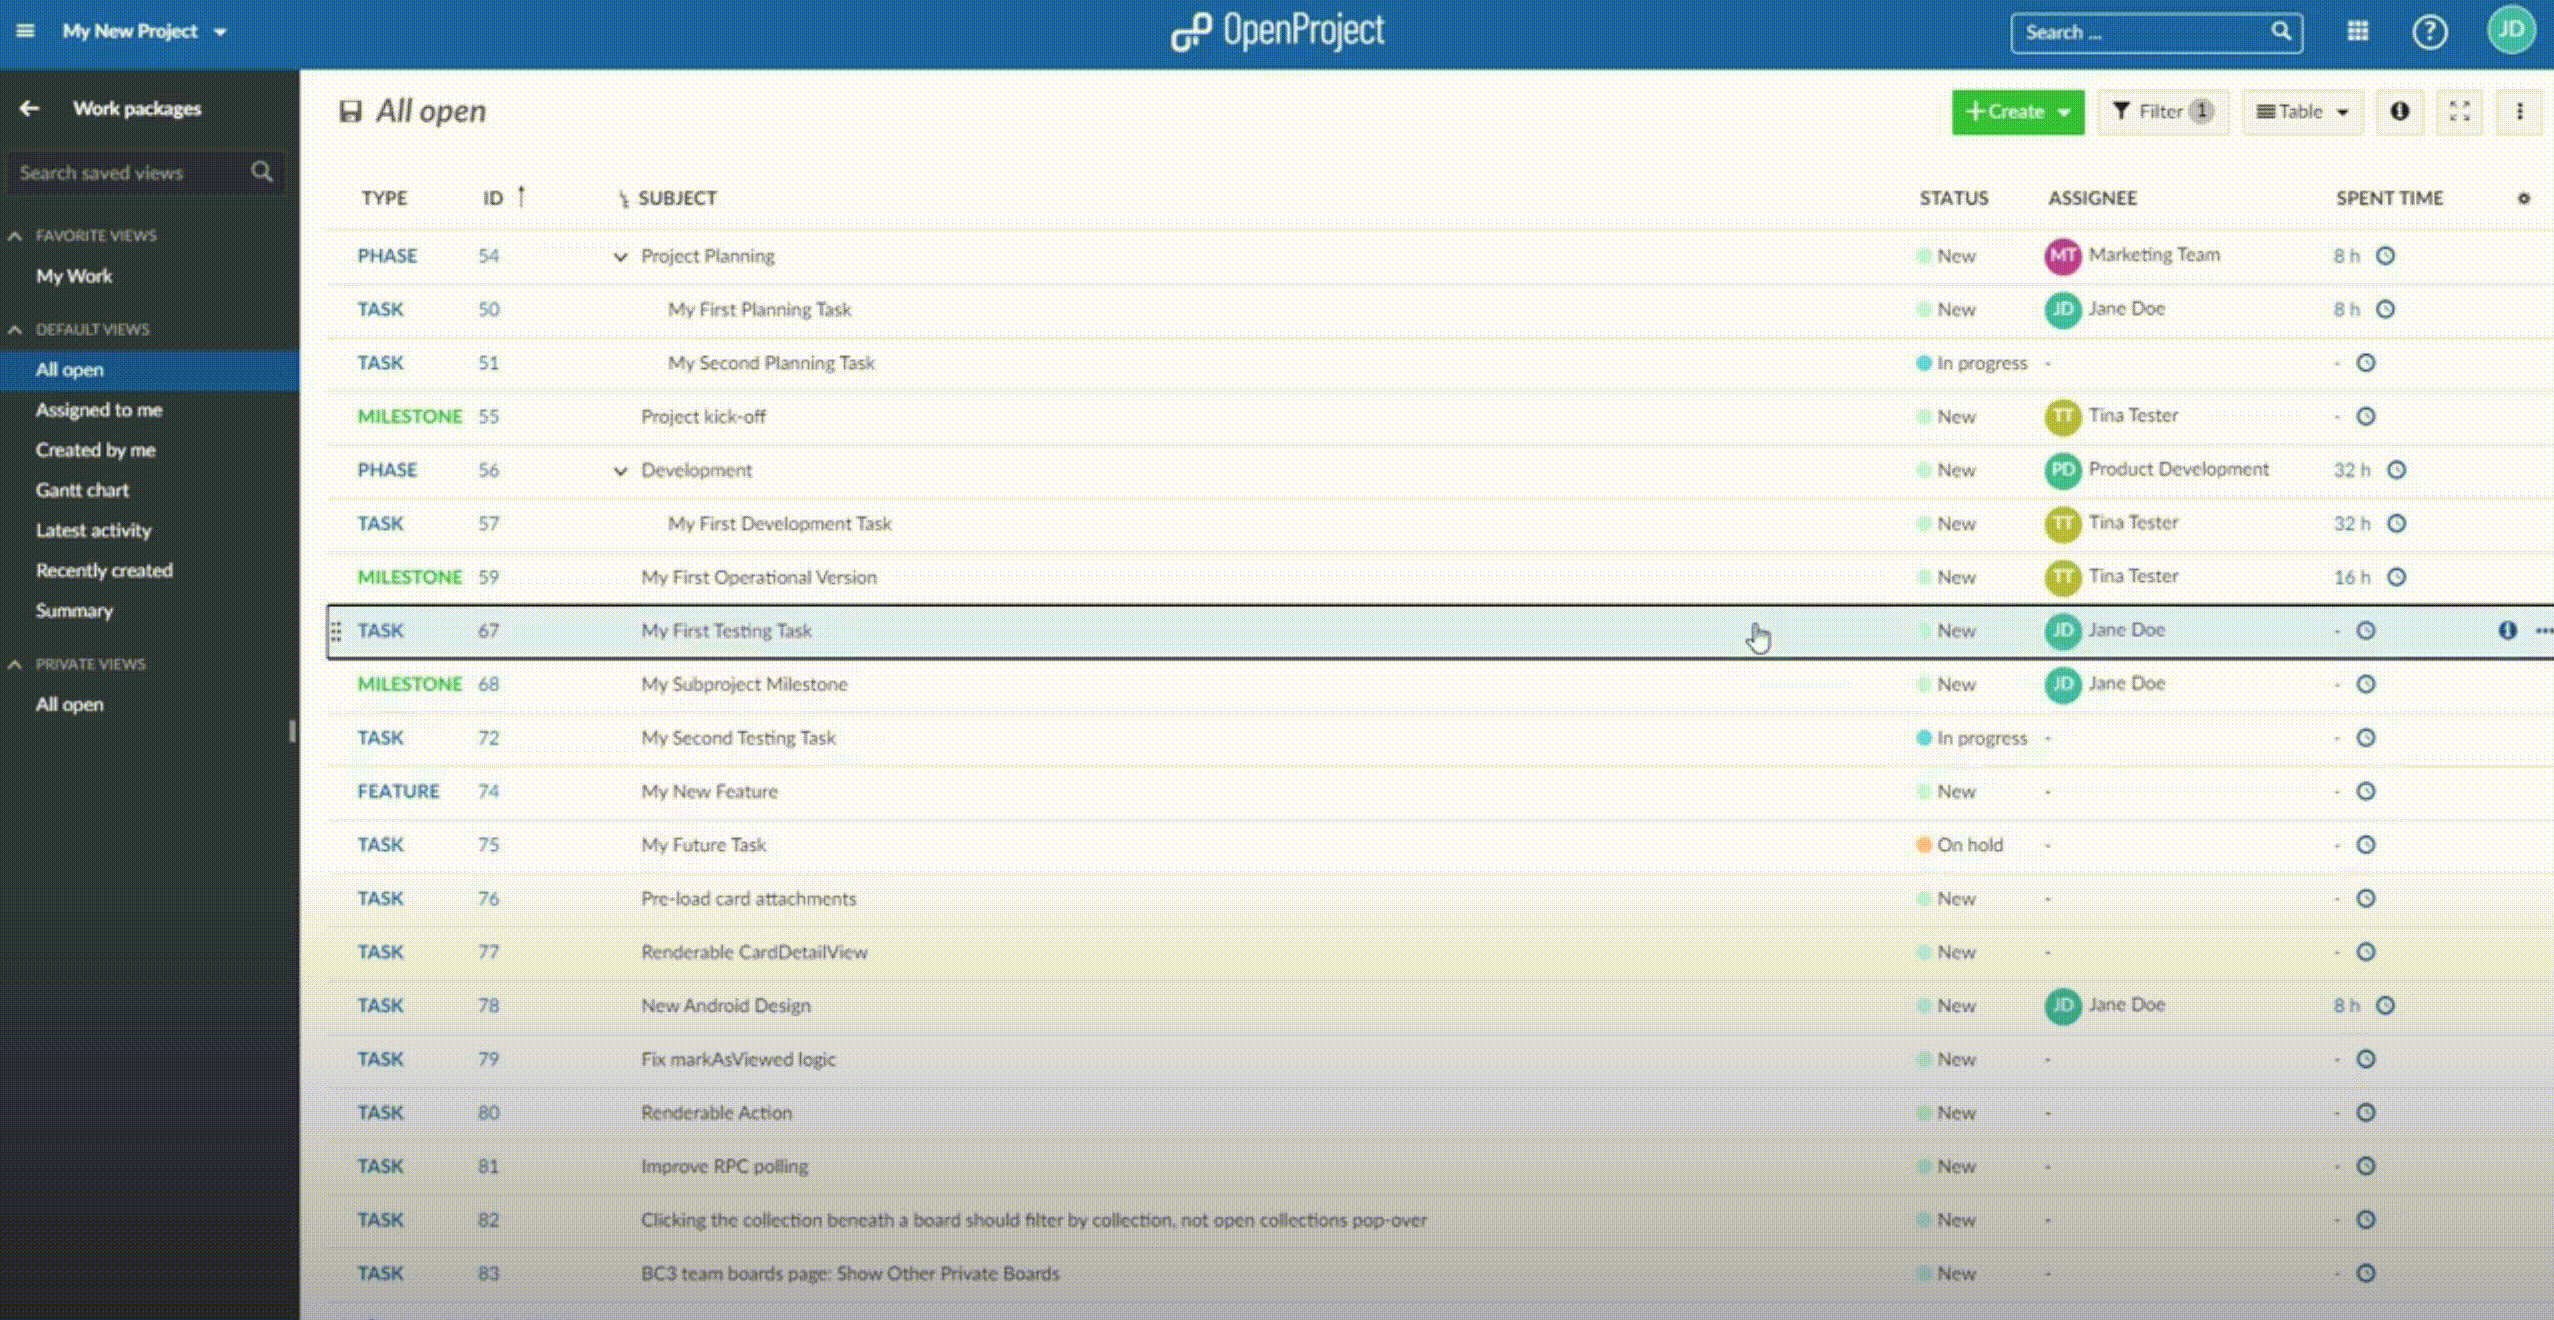Open the main hamburger navigation menu

(25, 30)
